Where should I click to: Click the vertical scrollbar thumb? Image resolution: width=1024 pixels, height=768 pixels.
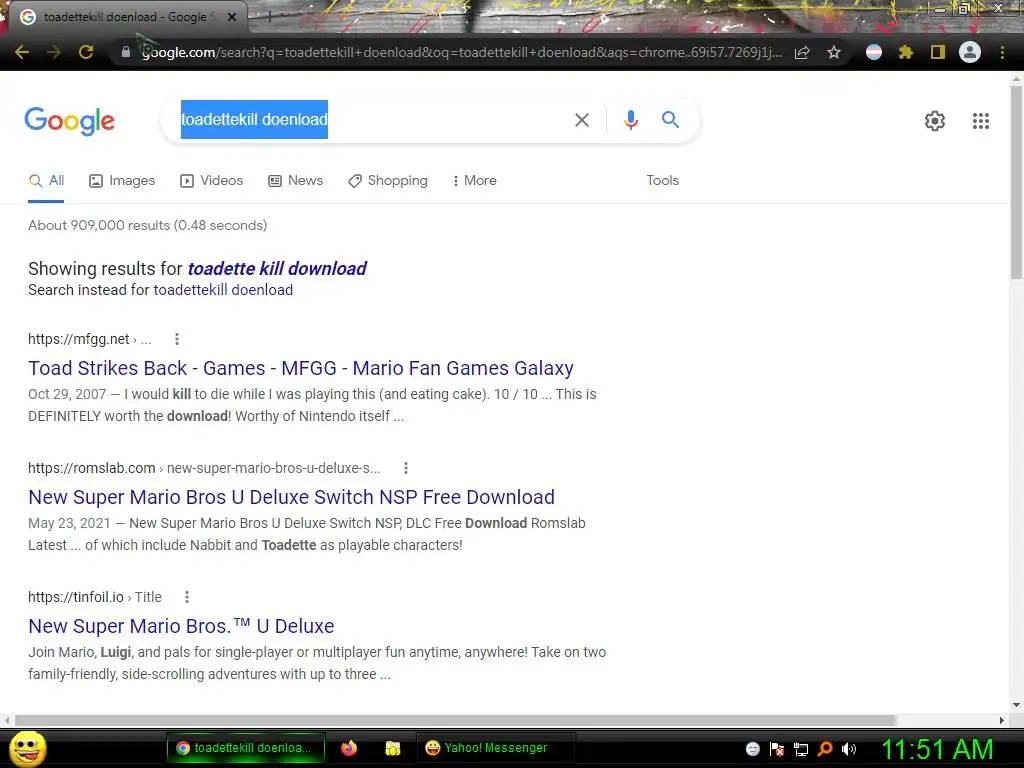[x=1016, y=182]
